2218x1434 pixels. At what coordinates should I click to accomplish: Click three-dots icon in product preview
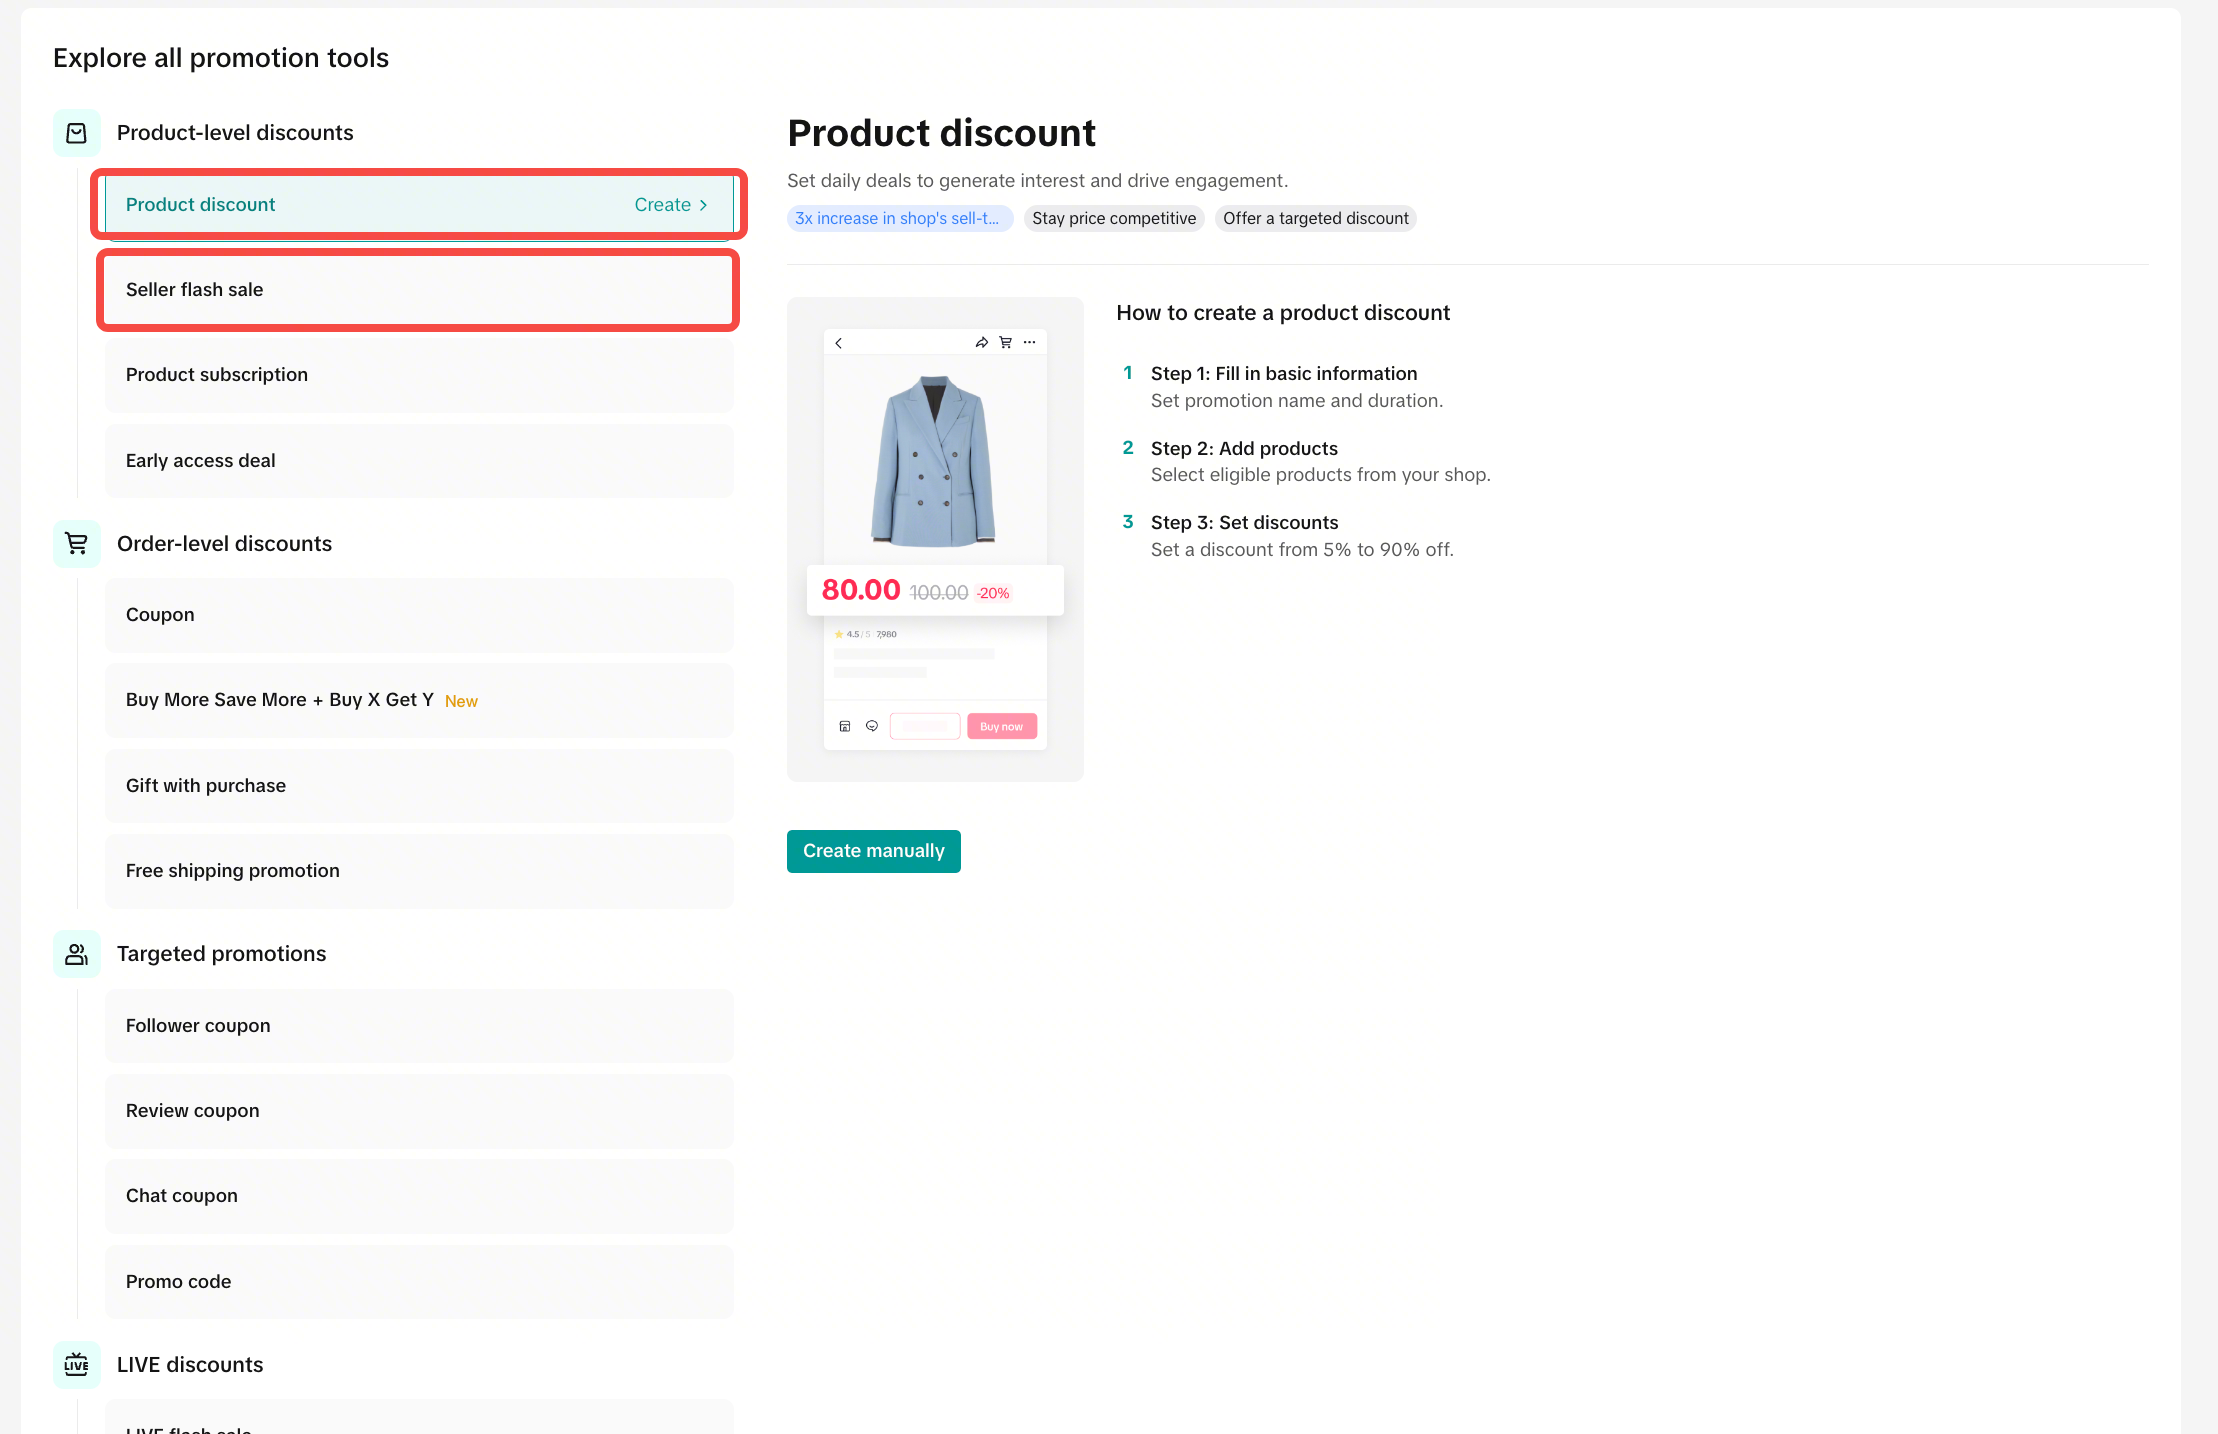click(1030, 343)
